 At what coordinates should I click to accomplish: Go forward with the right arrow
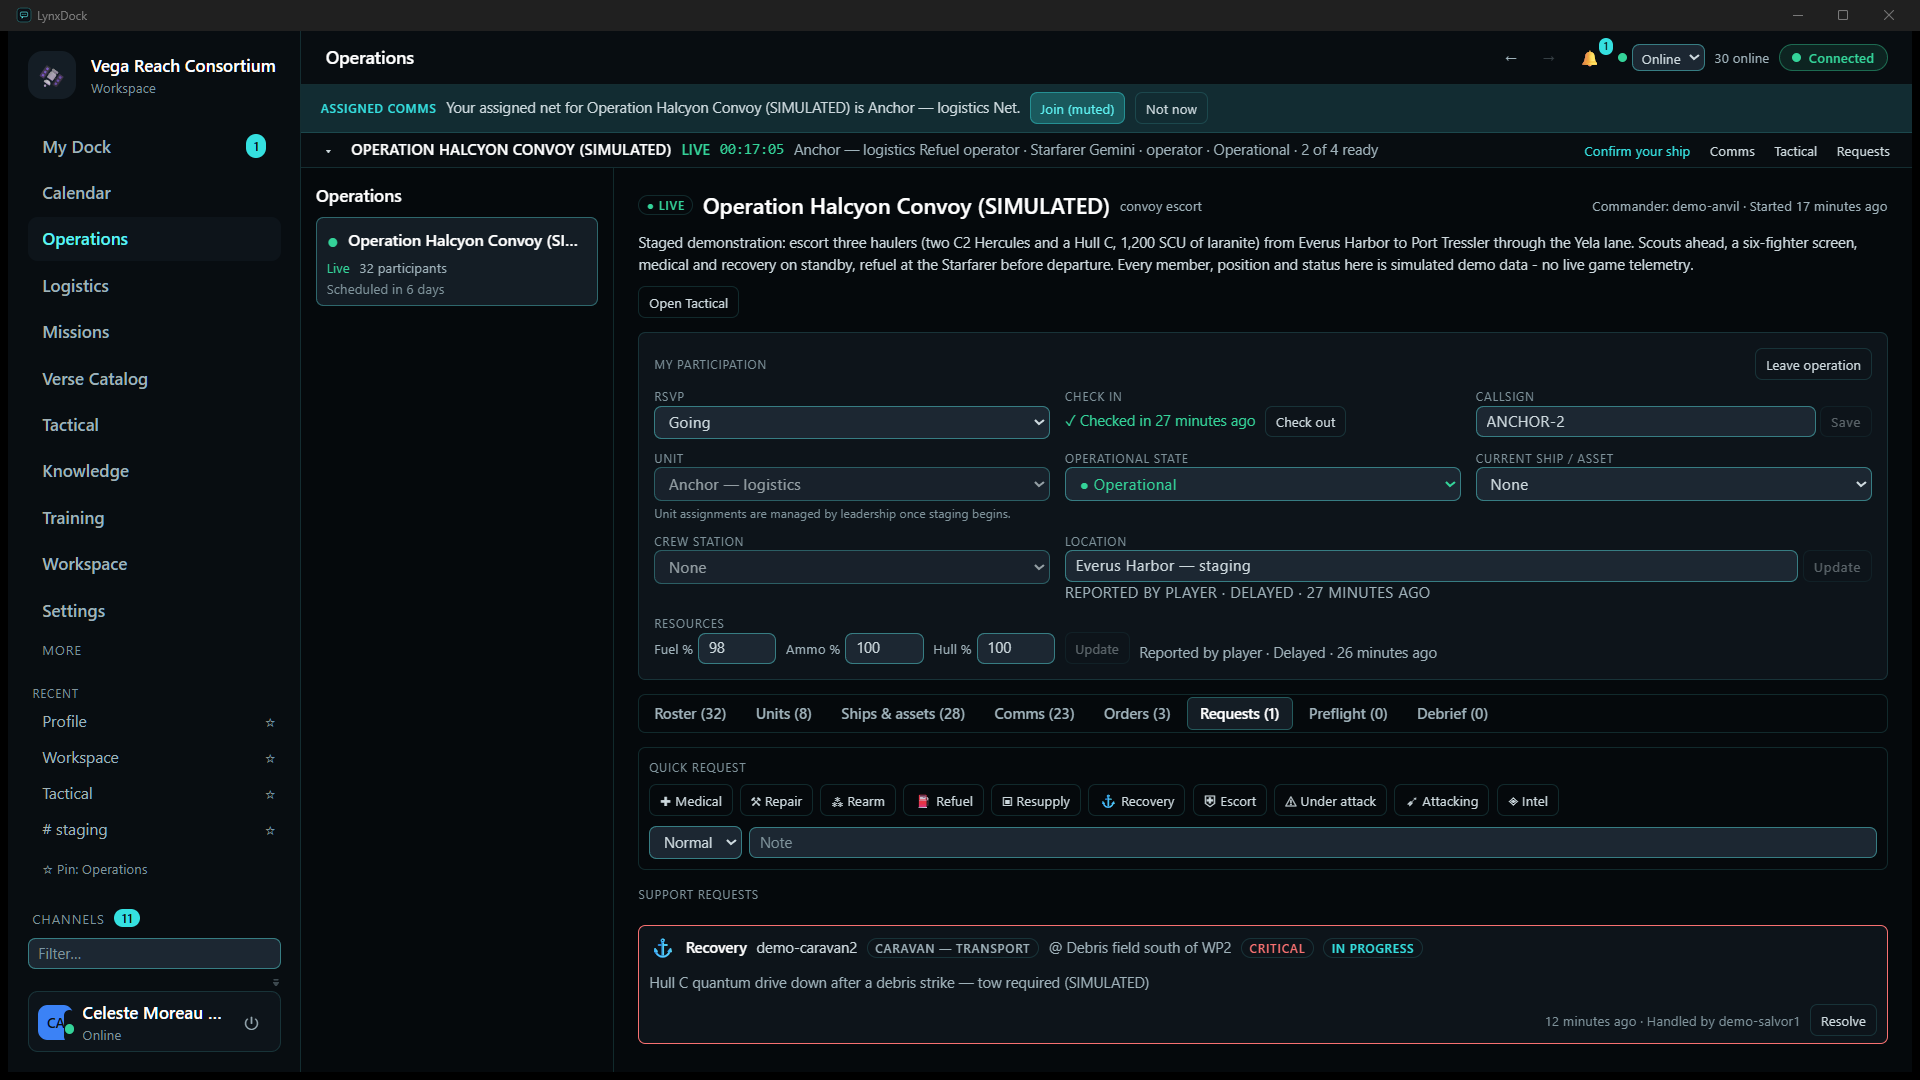tap(1548, 58)
